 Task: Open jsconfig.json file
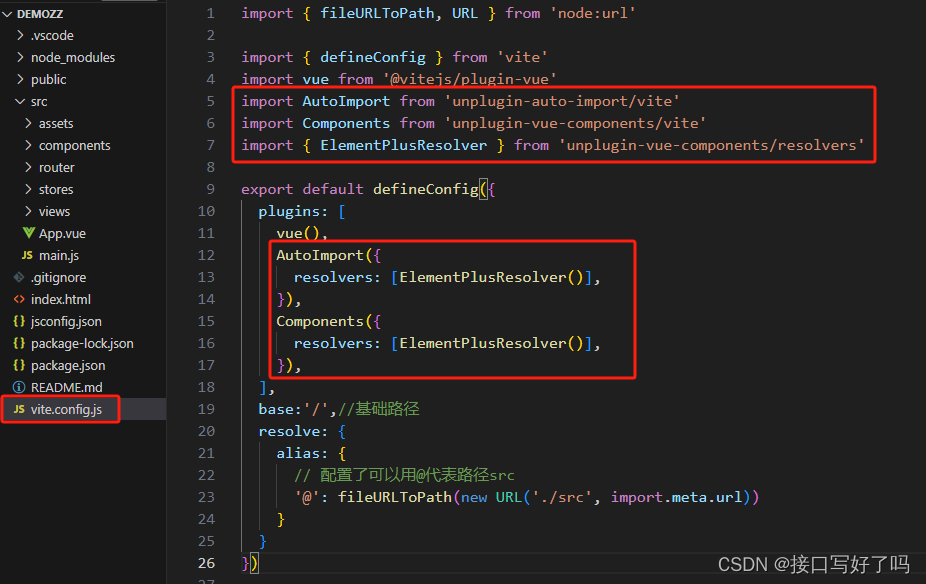[66, 322]
